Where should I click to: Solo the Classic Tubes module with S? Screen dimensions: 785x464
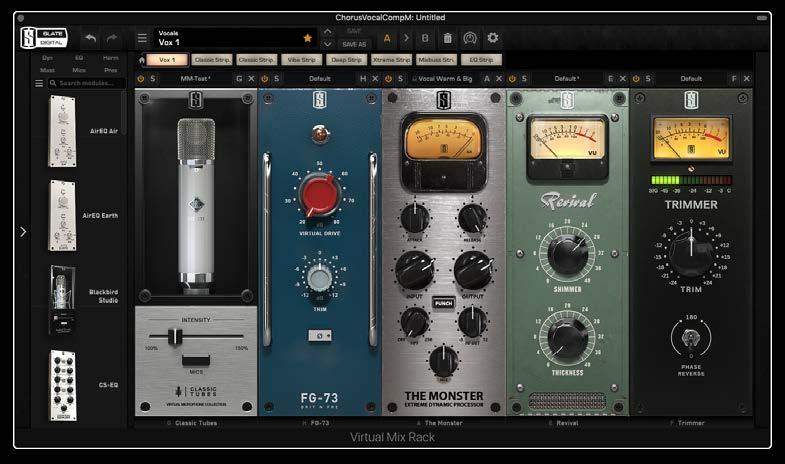click(x=153, y=79)
